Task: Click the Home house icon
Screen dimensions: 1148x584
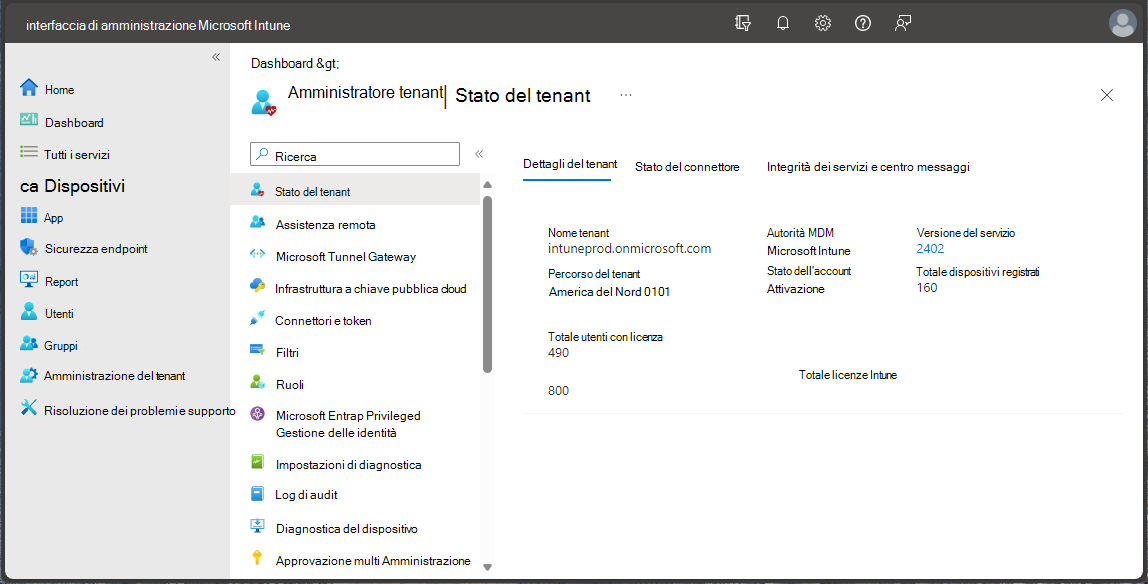Action: pos(29,89)
